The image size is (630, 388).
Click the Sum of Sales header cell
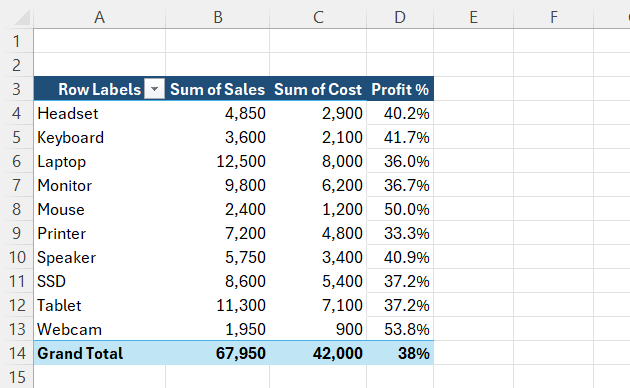217,89
